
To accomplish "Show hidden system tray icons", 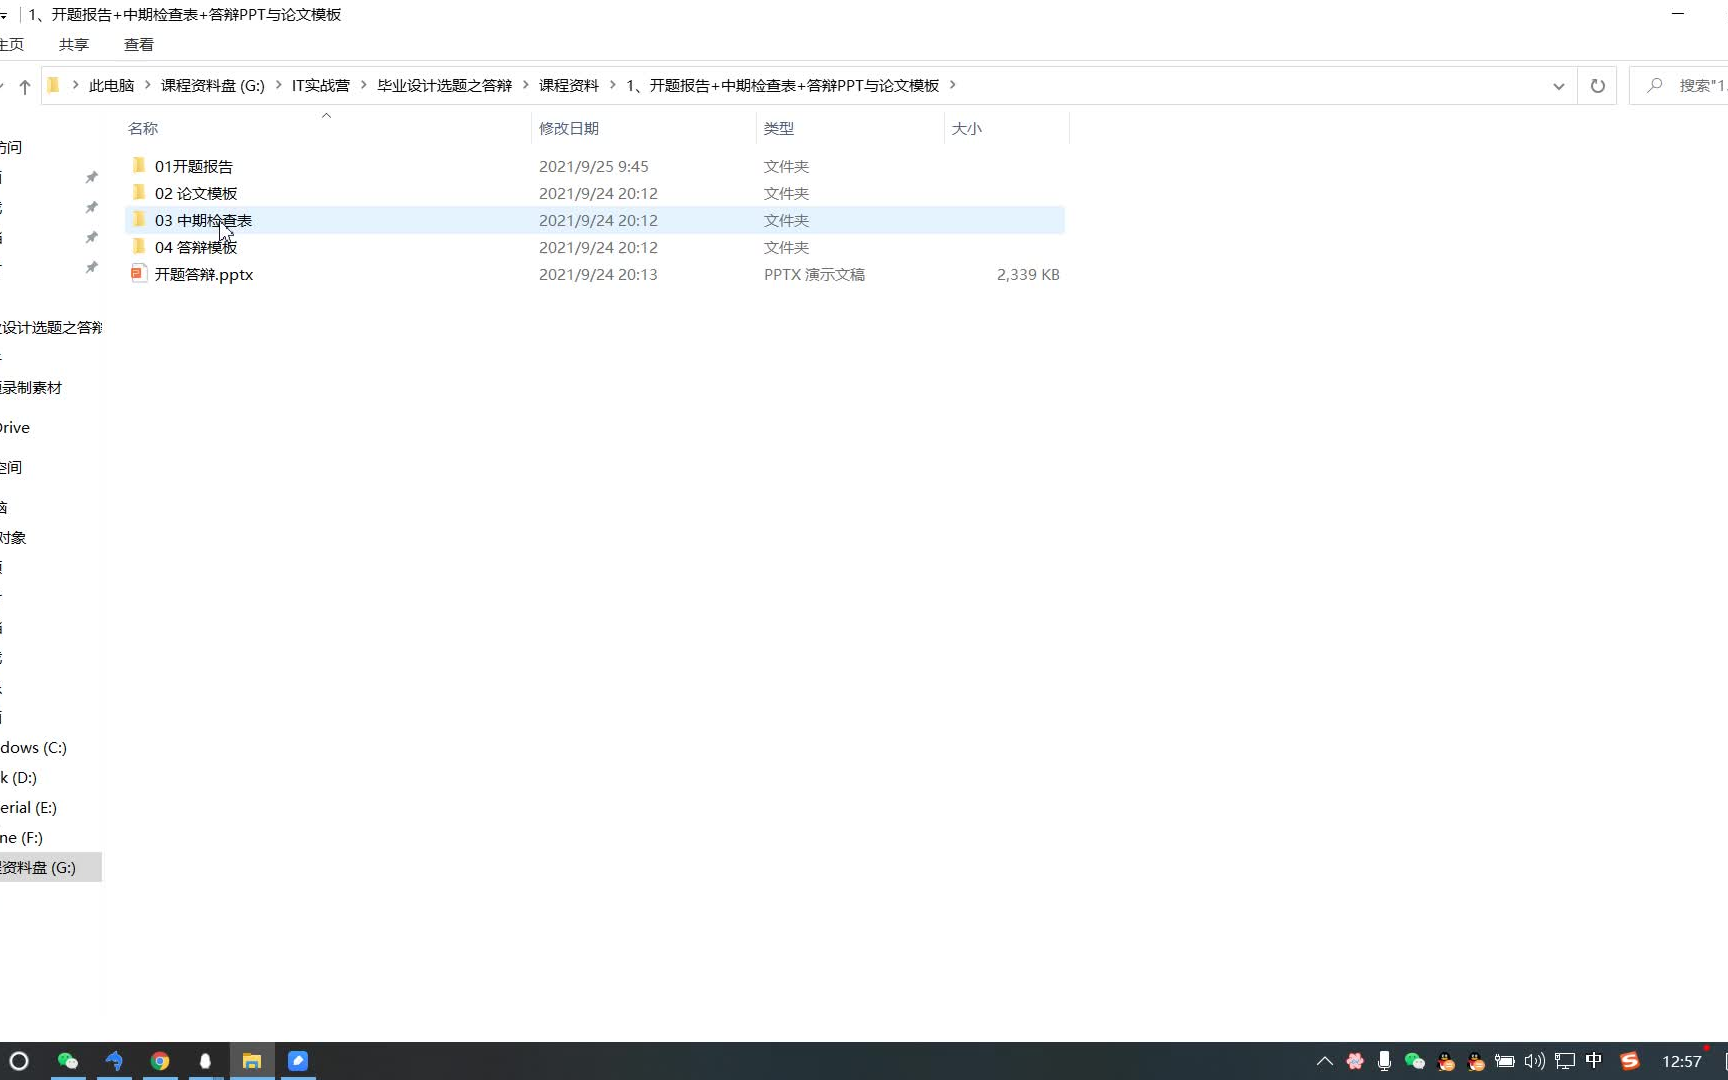I will point(1325,1061).
